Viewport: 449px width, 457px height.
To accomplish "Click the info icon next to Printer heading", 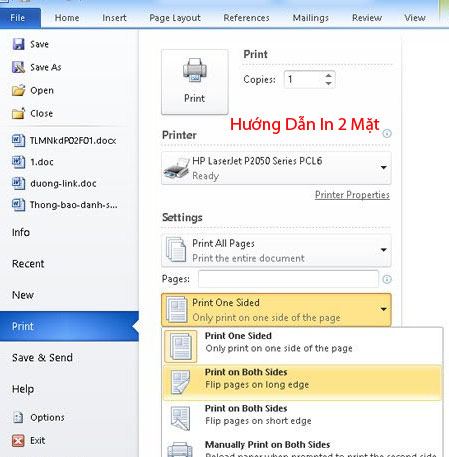I will point(387,134).
